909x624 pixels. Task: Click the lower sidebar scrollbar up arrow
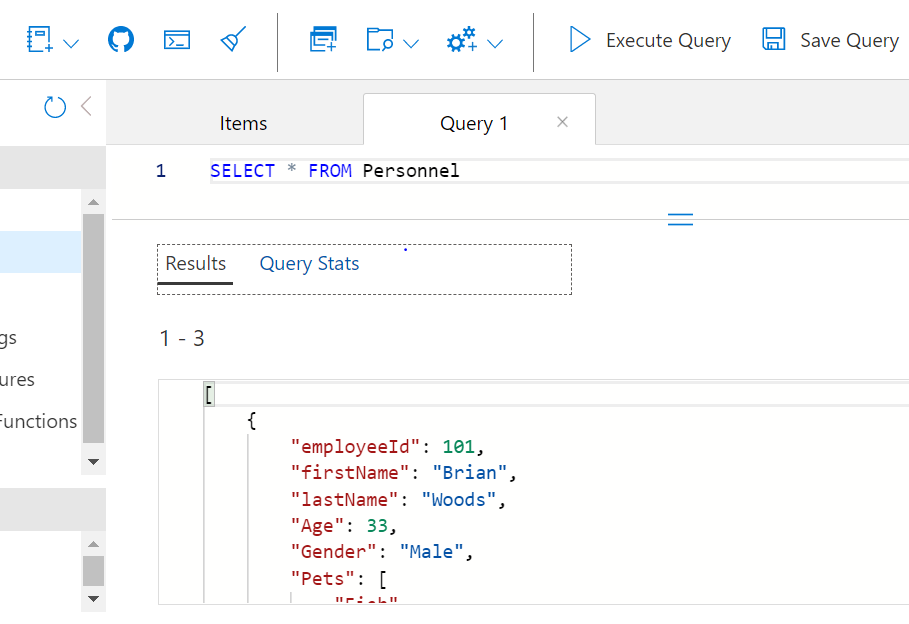click(x=94, y=544)
